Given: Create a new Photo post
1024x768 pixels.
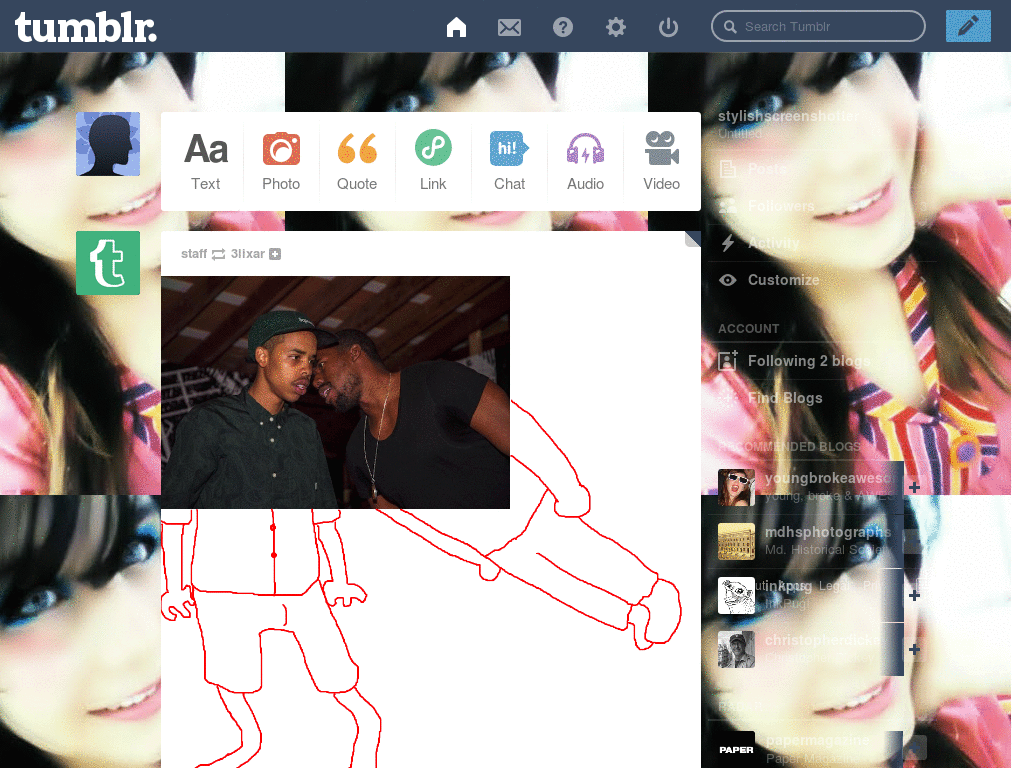Looking at the screenshot, I should (281, 161).
